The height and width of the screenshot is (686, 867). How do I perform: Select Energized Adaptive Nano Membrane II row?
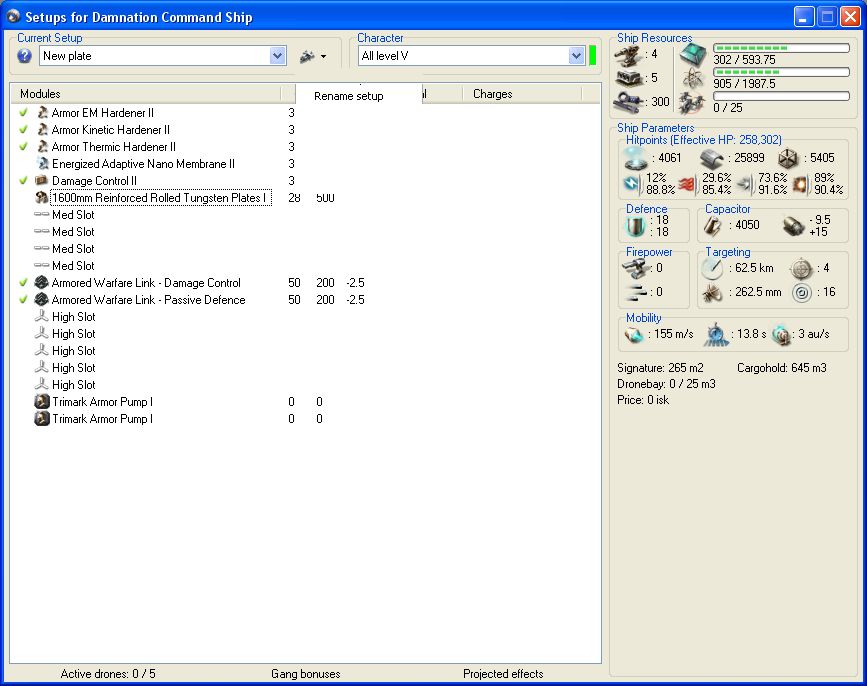click(x=143, y=164)
